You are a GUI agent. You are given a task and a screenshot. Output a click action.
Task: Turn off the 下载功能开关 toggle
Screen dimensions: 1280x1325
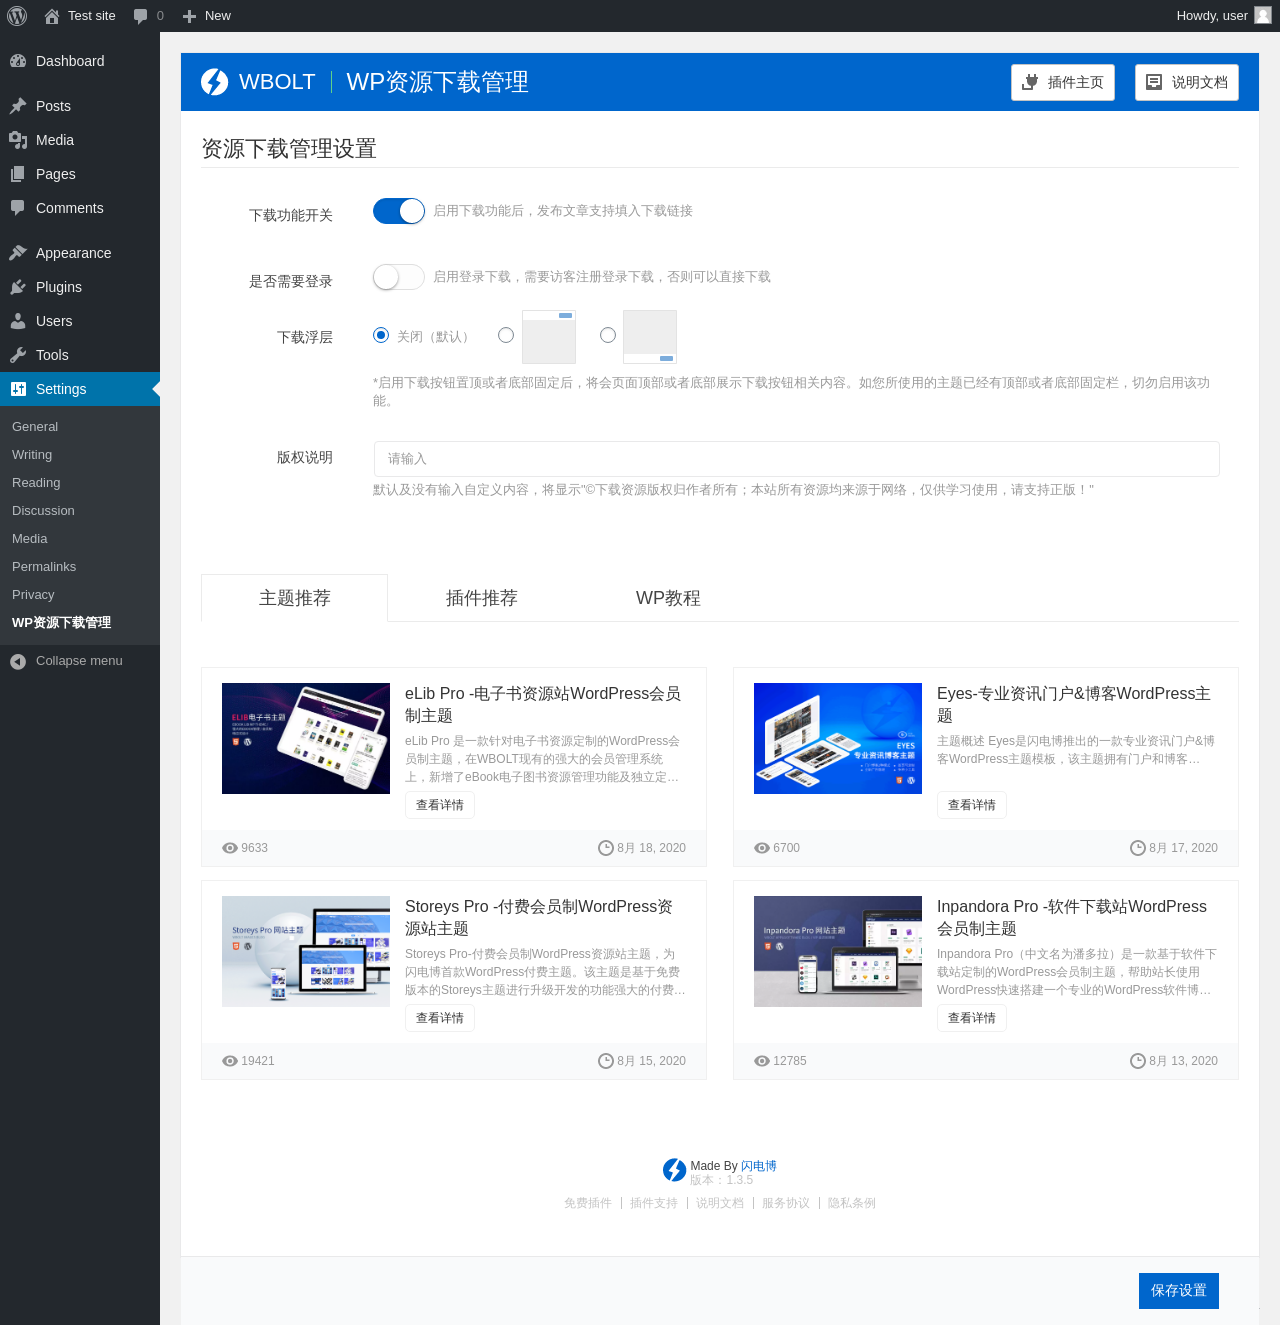(x=399, y=211)
